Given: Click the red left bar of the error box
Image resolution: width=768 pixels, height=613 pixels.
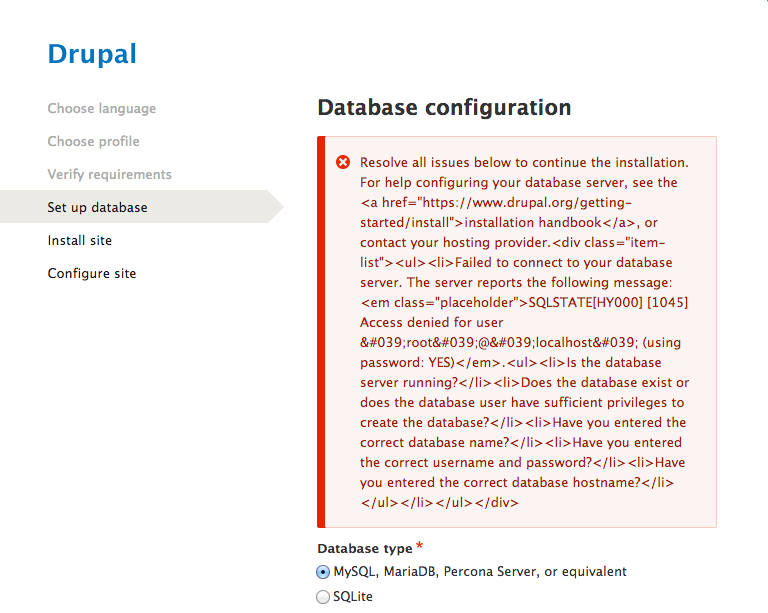Looking at the screenshot, I should click(321, 332).
